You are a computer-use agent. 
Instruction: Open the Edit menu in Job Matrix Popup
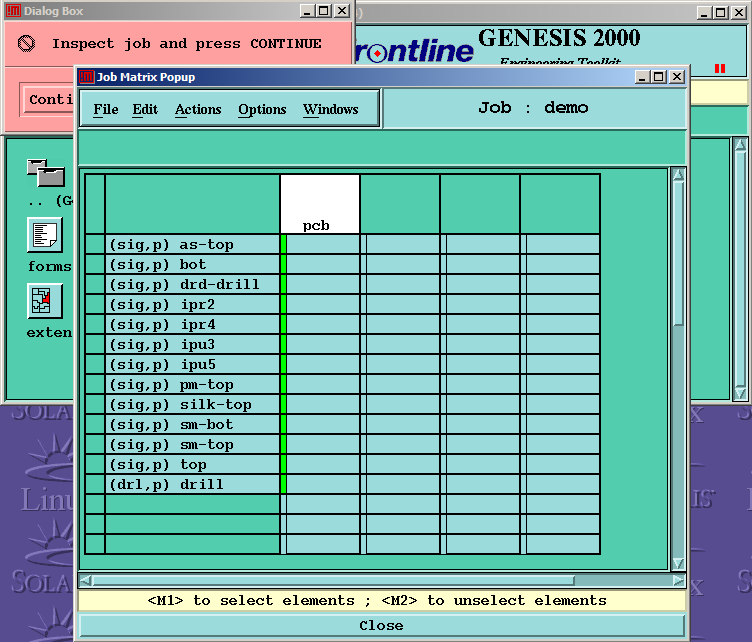click(x=145, y=109)
